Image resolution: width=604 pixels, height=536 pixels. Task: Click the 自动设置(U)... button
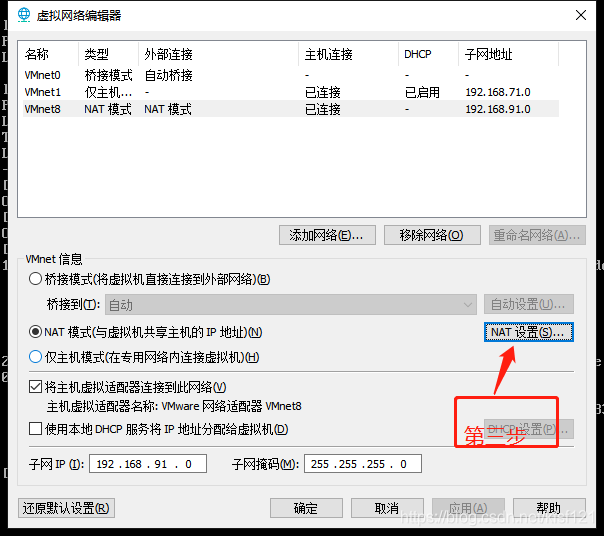[x=528, y=305]
